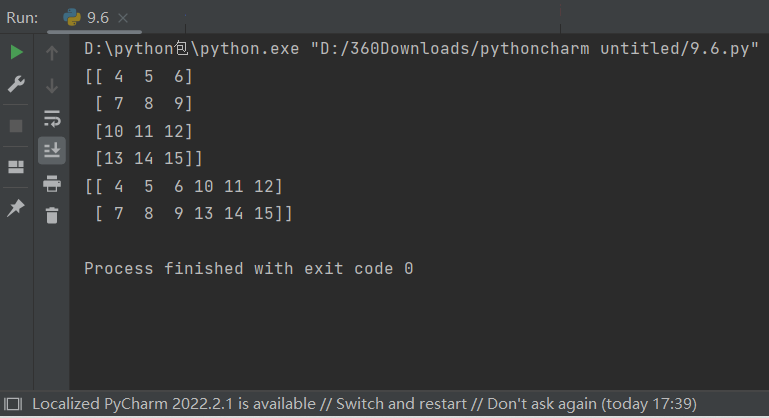Viewport: 769px width, 418px height.
Task: Click the Python icon on 9.6 tab
Action: 72,18
